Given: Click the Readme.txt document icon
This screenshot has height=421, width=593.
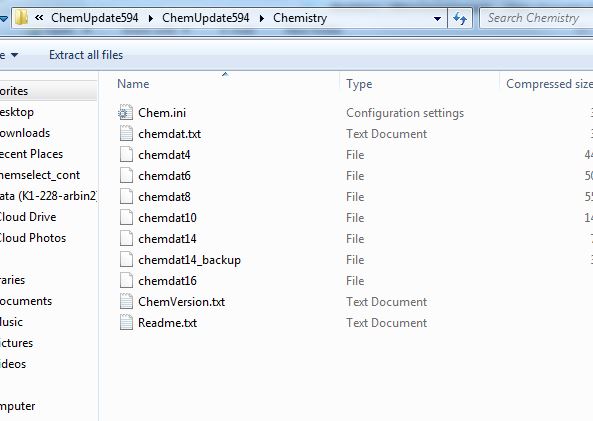Looking at the screenshot, I should [x=126, y=322].
